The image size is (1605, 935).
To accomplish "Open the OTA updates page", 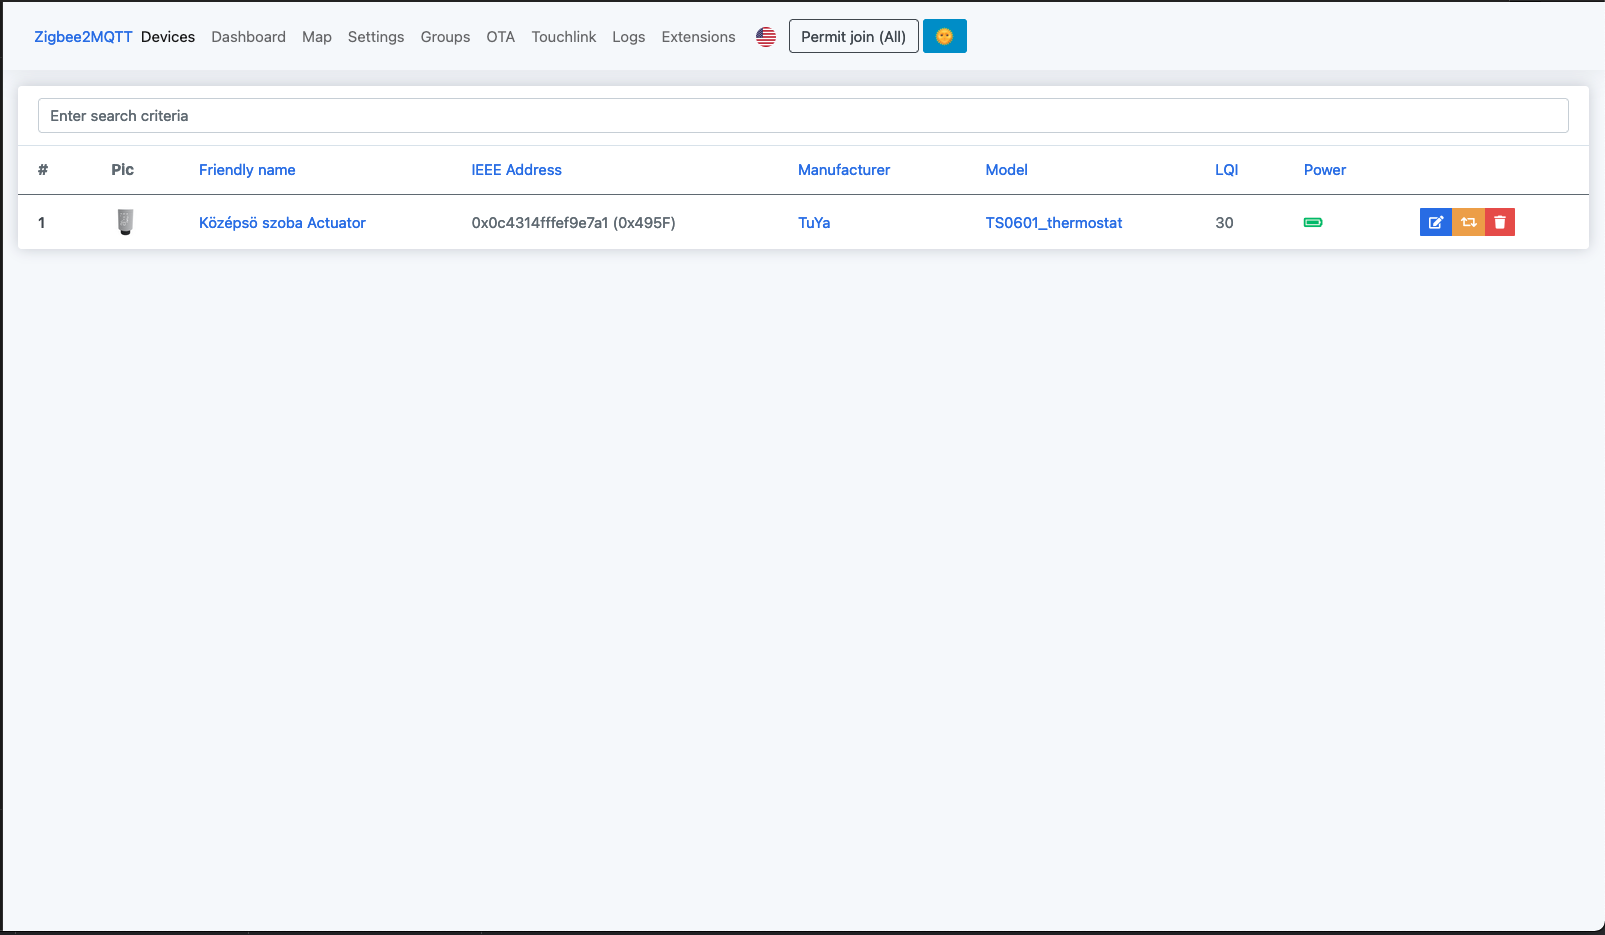I will click(500, 37).
